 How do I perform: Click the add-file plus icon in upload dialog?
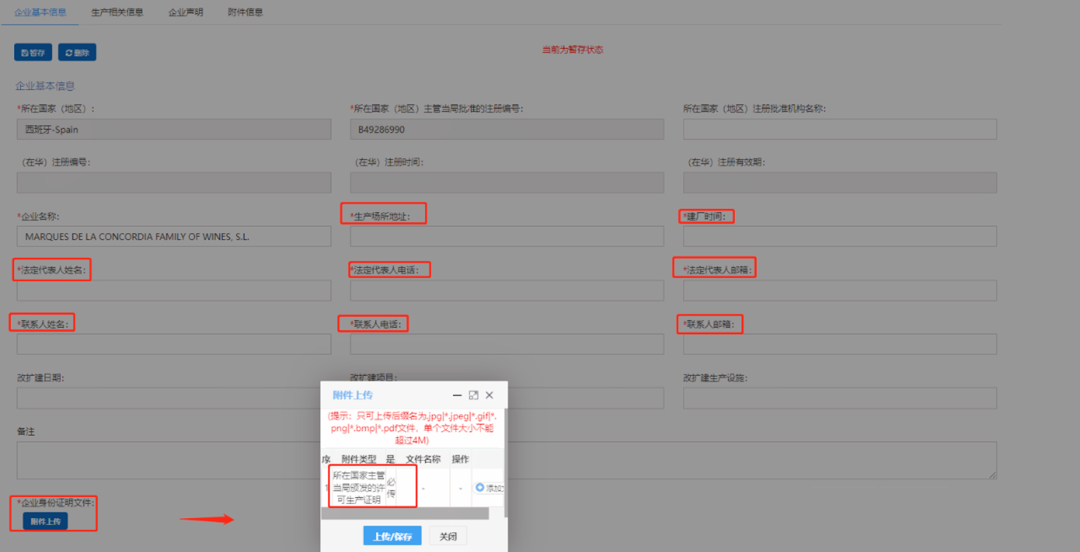[480, 488]
